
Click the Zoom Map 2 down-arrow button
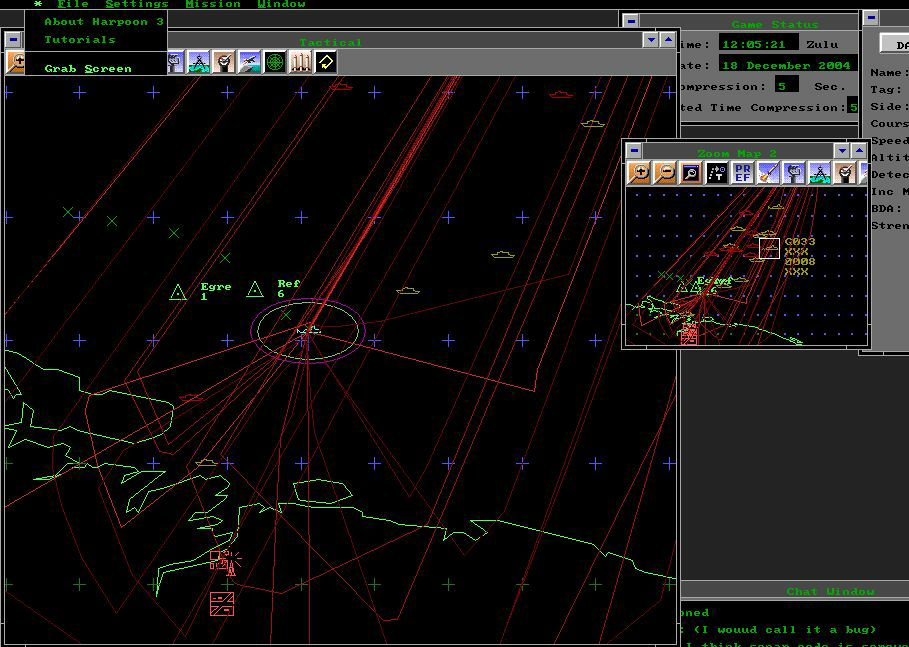[x=842, y=151]
